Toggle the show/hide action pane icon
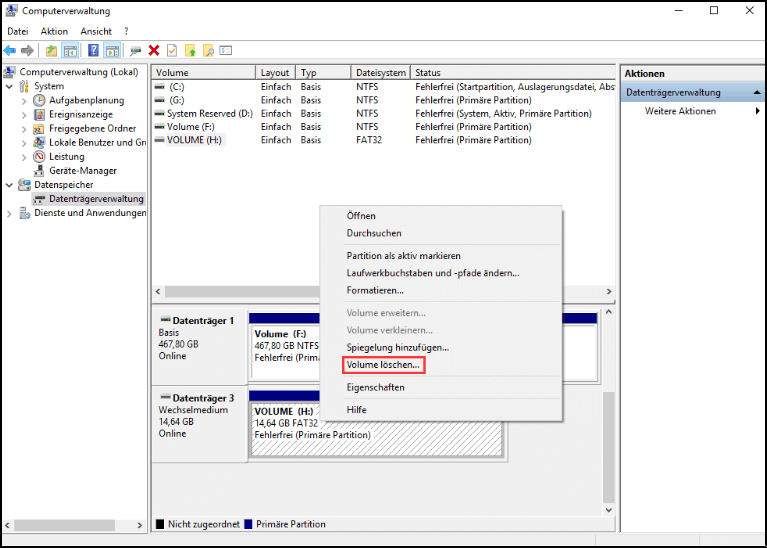The image size is (767, 548). 113,50
